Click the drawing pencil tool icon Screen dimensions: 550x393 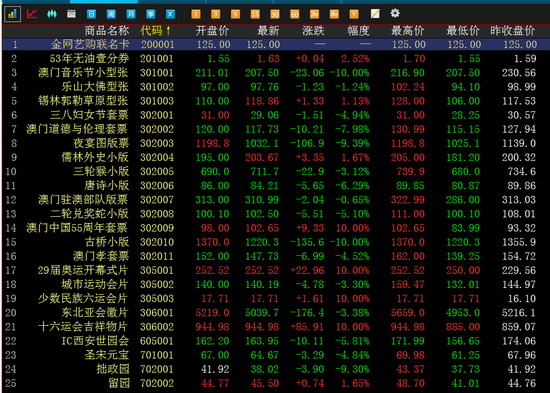(x=375, y=14)
